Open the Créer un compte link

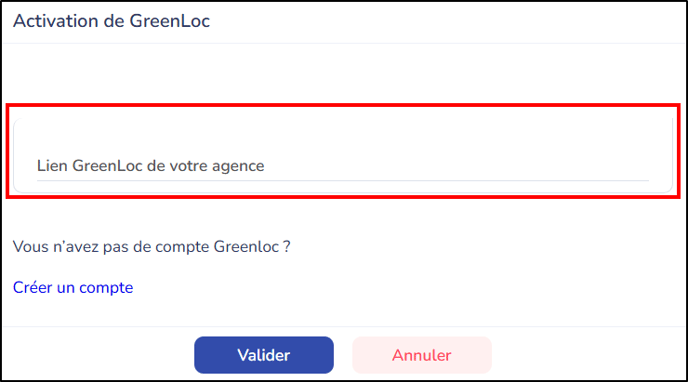pyautogui.click(x=73, y=287)
